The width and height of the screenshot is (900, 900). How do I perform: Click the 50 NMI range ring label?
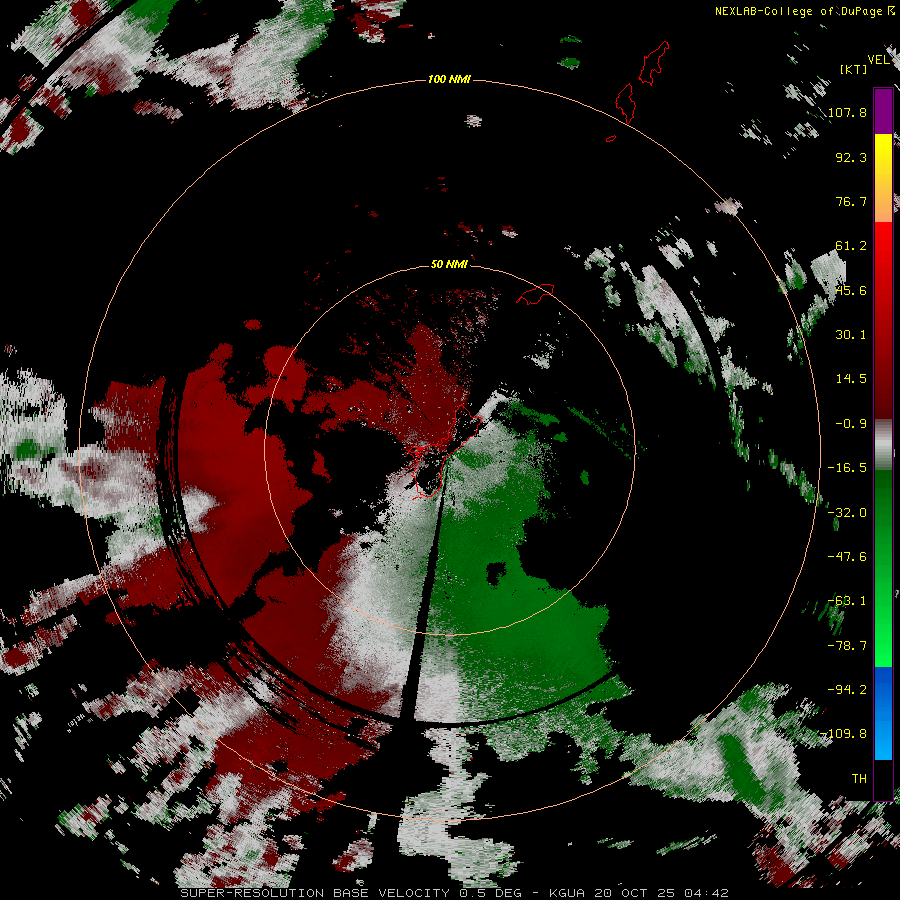[x=449, y=264]
